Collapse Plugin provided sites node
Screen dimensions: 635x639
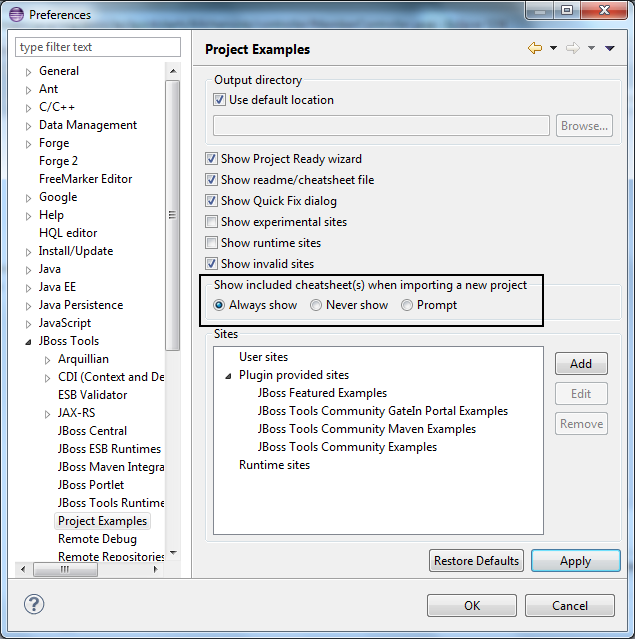[x=229, y=376]
